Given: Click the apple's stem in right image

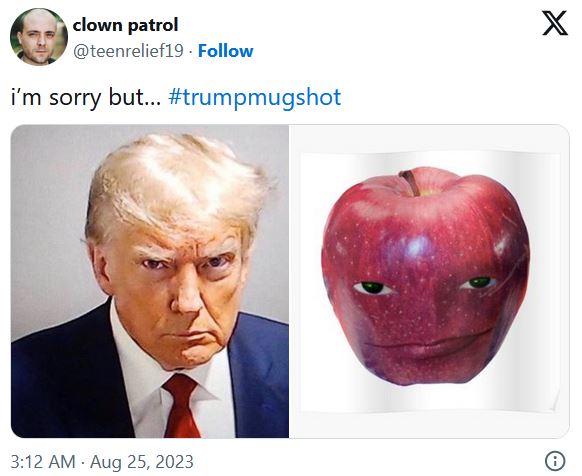Looking at the screenshot, I should [411, 182].
